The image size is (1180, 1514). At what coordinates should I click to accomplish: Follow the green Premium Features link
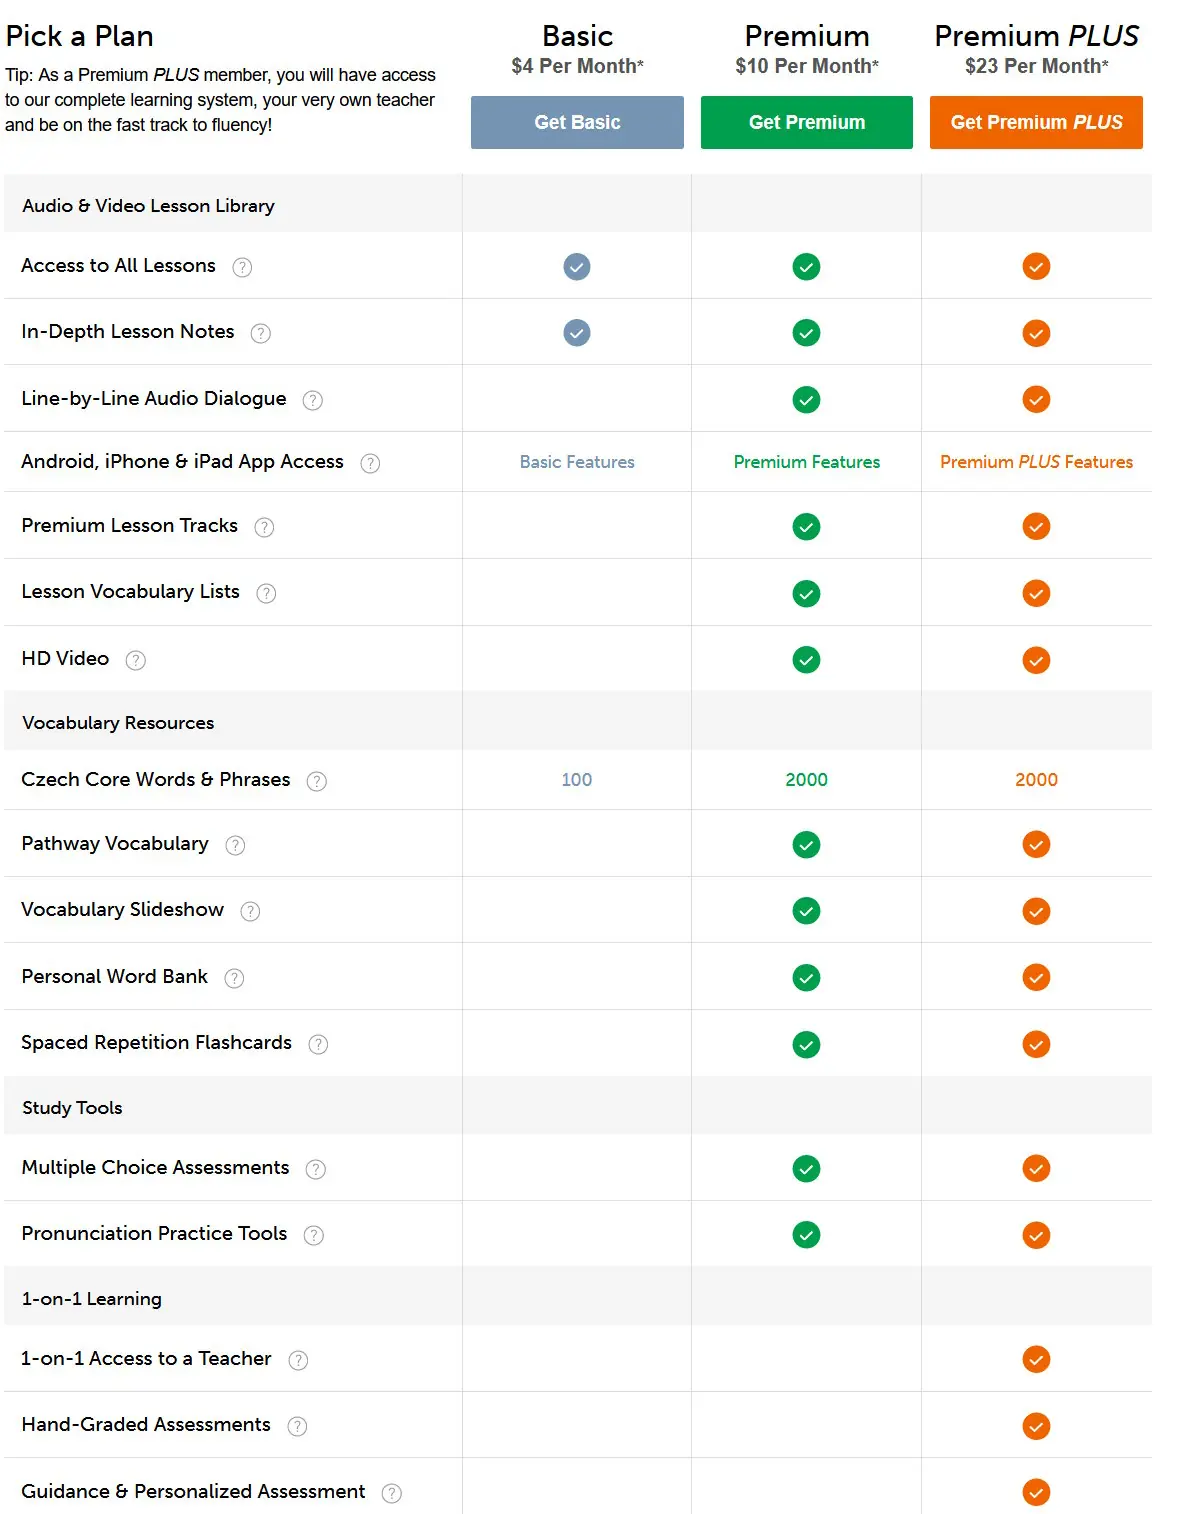pos(806,462)
